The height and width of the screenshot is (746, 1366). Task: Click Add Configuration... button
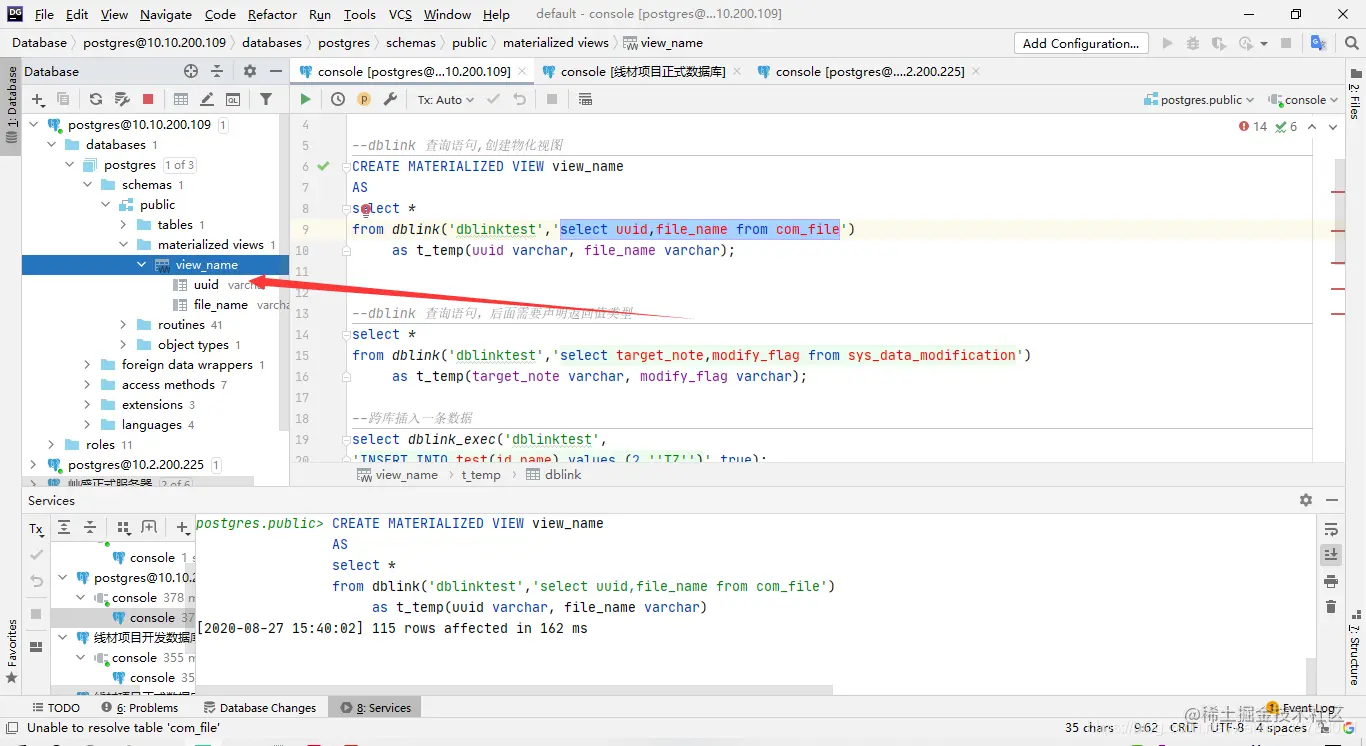pyautogui.click(x=1080, y=43)
